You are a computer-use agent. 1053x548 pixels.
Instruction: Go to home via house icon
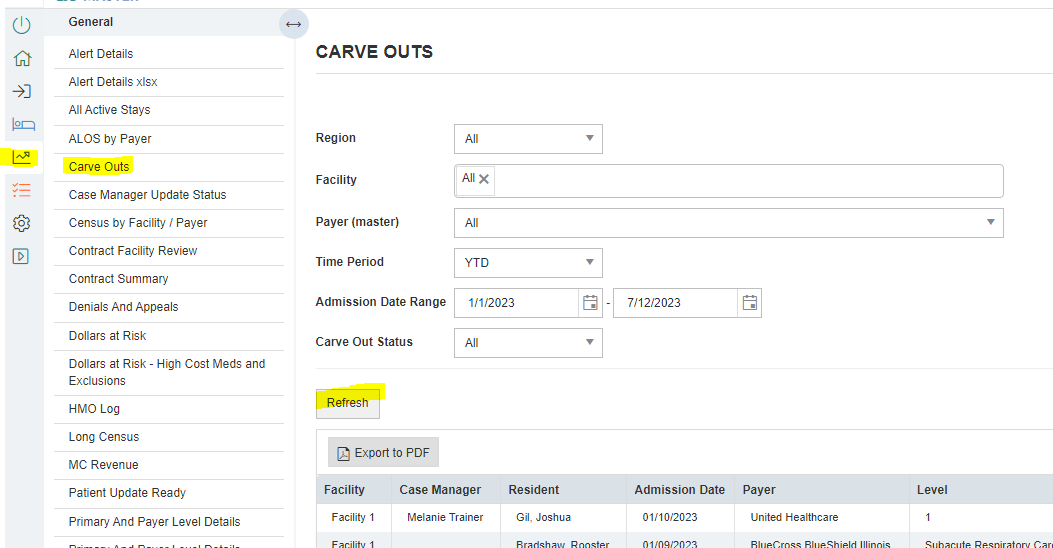[x=22, y=58]
